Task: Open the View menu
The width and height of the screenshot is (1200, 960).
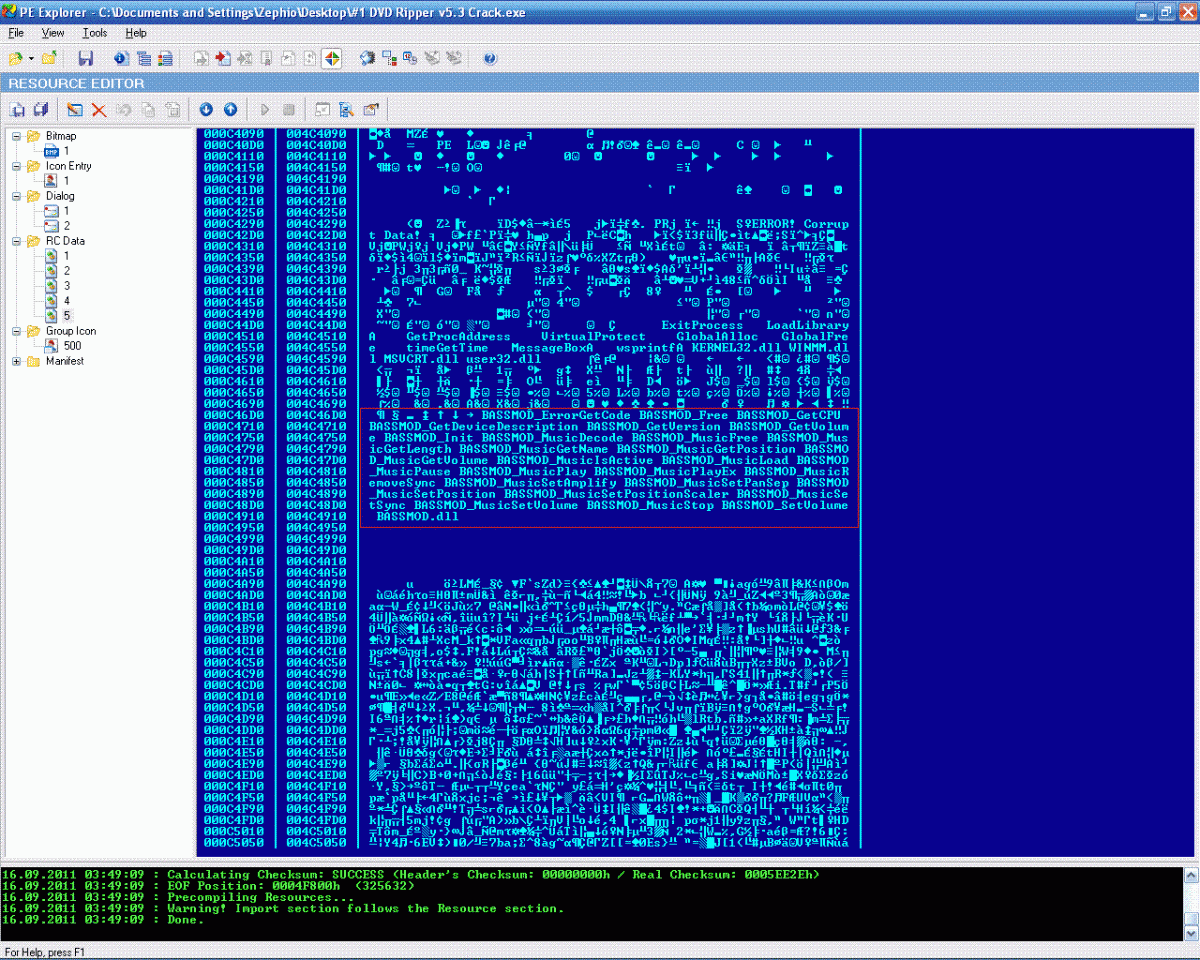Action: (53, 33)
